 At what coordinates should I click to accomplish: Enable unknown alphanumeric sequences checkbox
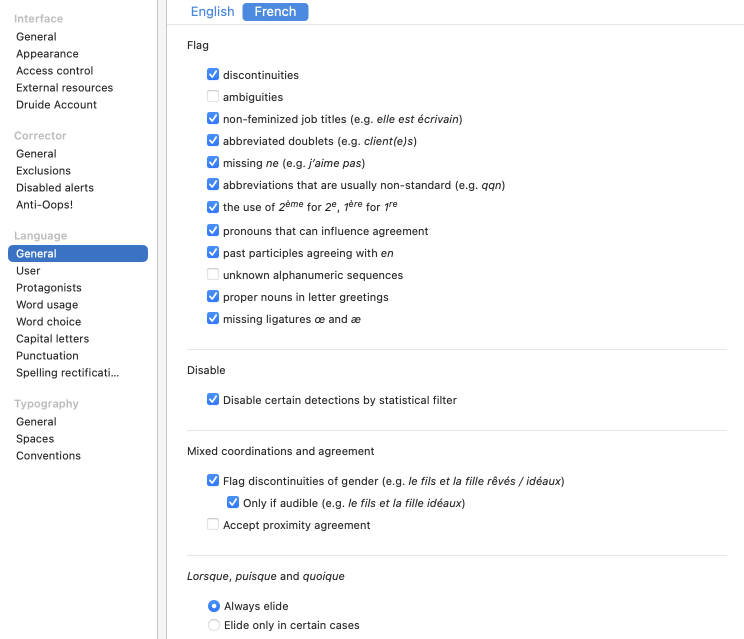click(213, 275)
